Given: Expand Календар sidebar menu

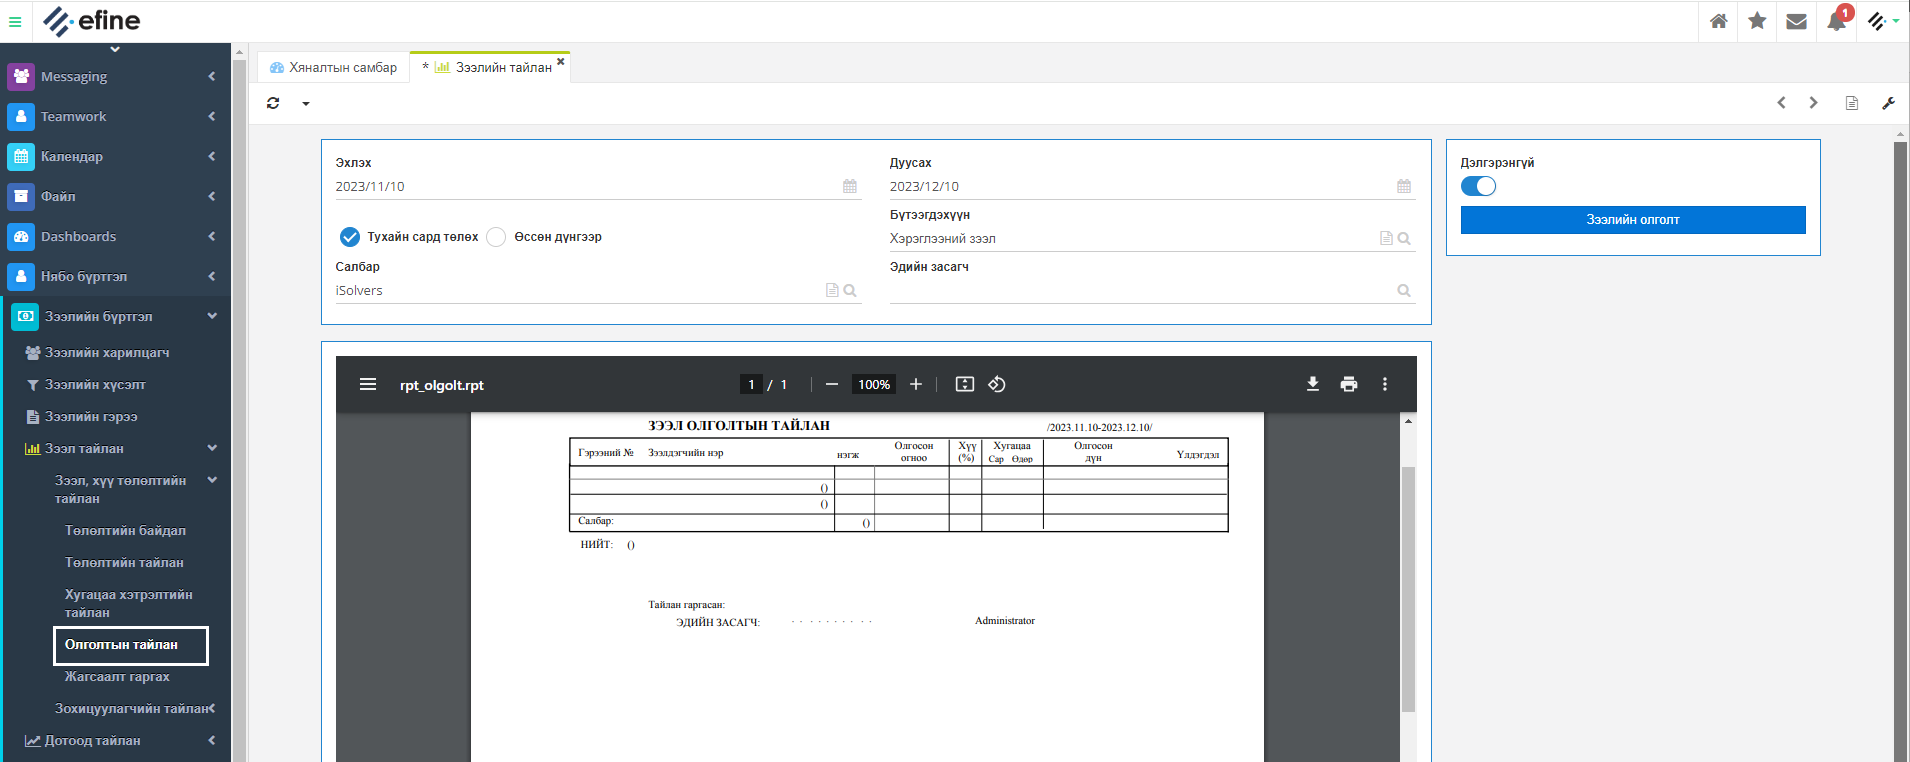Looking at the screenshot, I should pos(115,156).
